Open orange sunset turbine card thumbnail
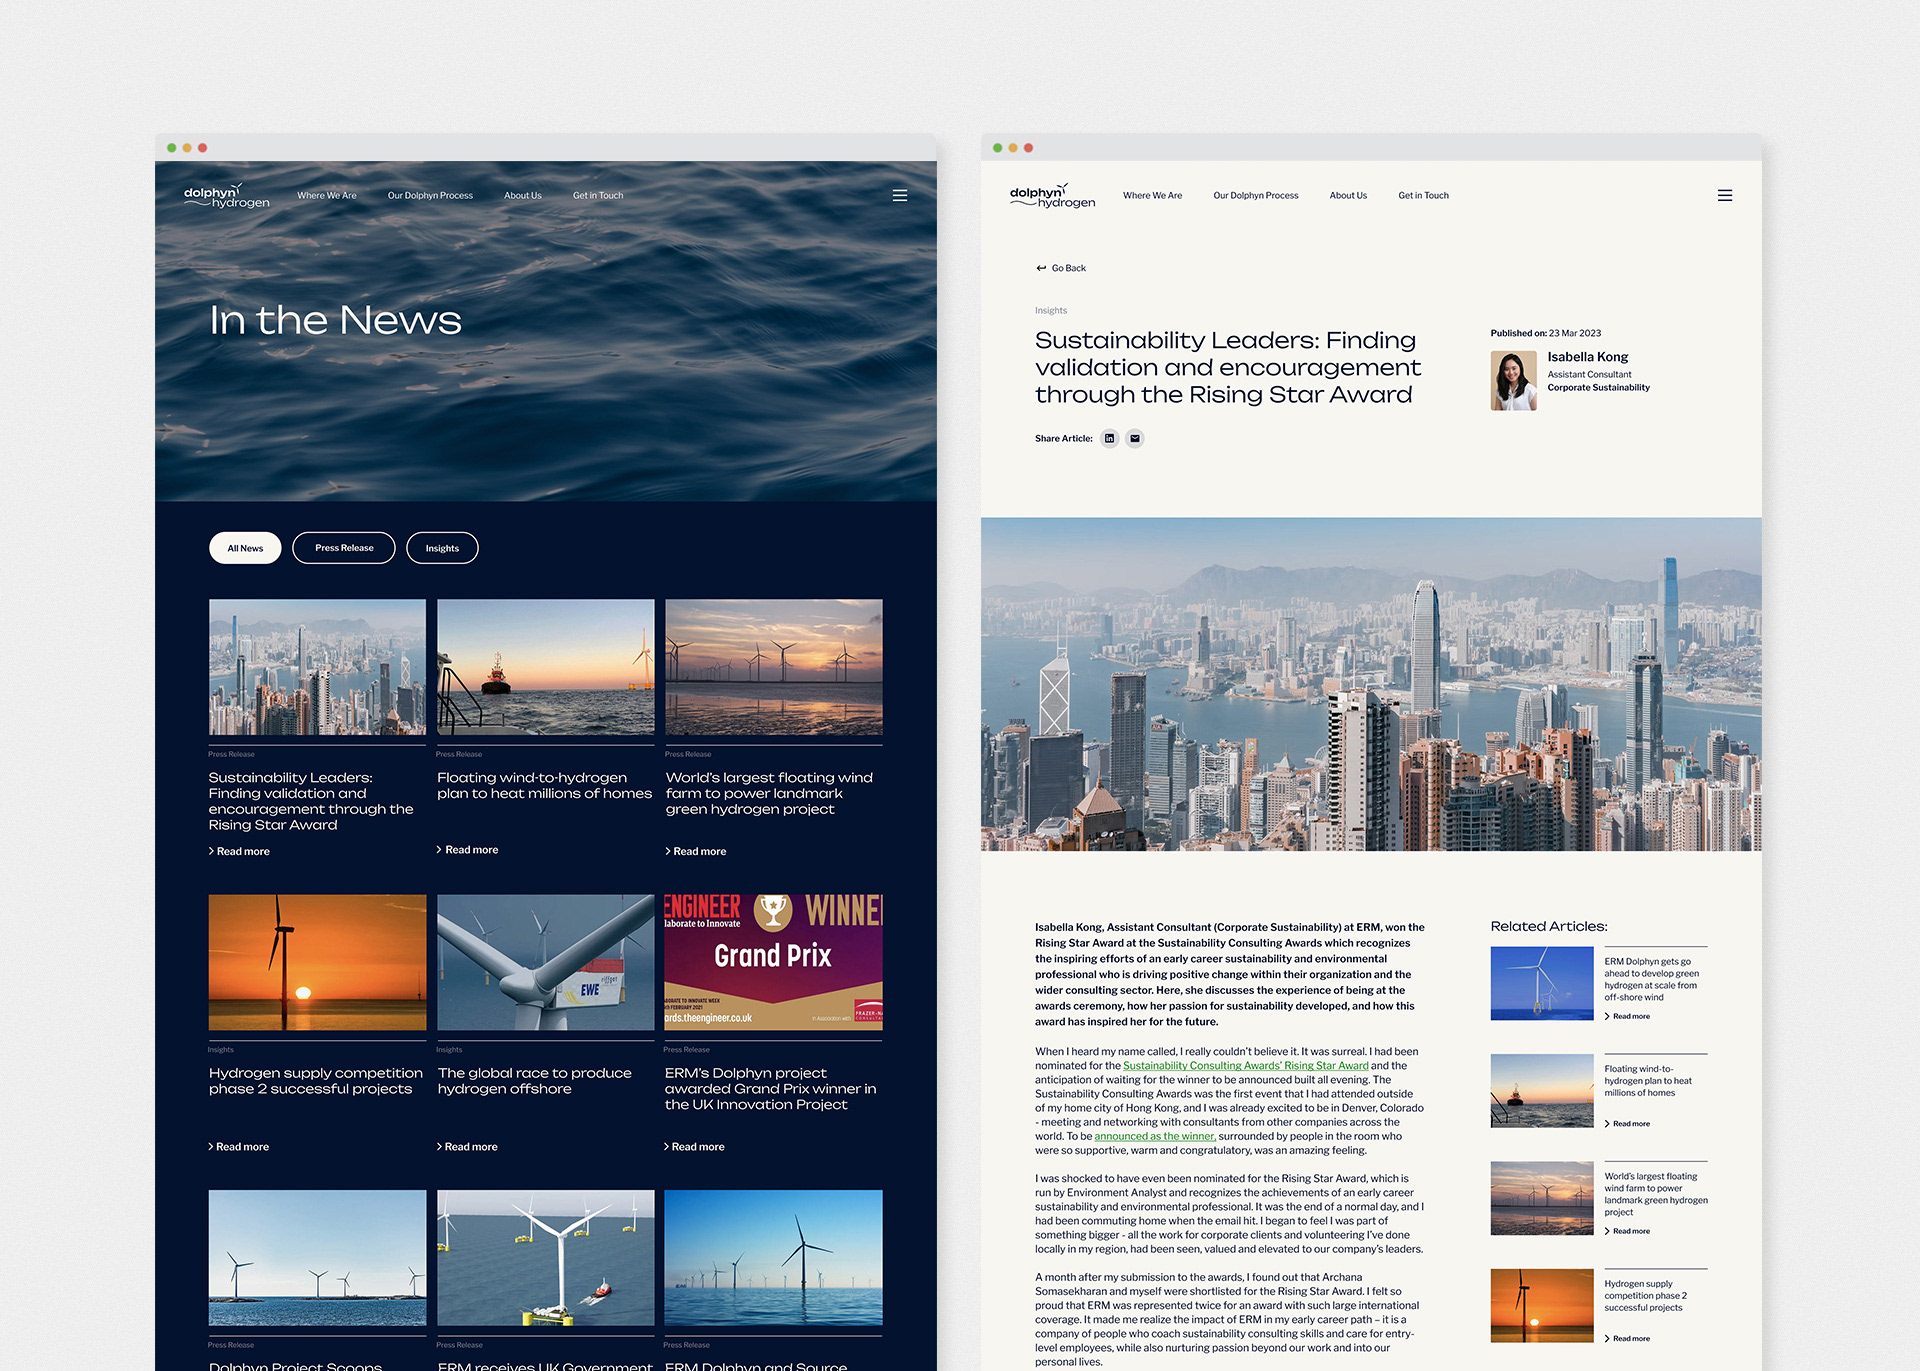The width and height of the screenshot is (1920, 1371). click(x=317, y=962)
